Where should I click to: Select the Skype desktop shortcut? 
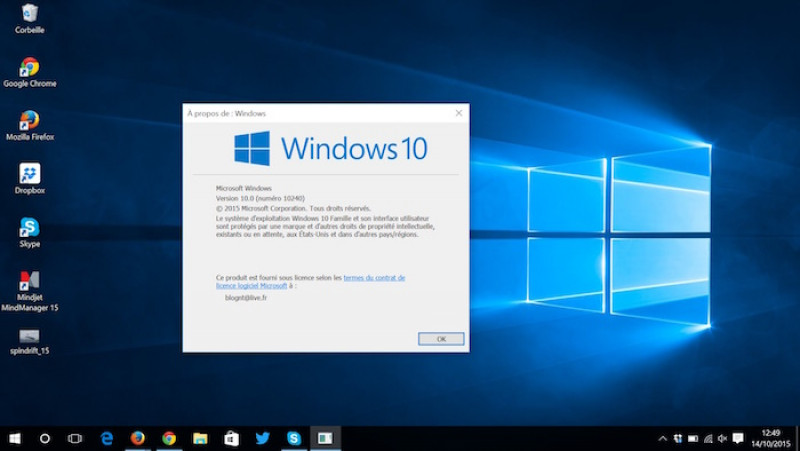[x=30, y=232]
